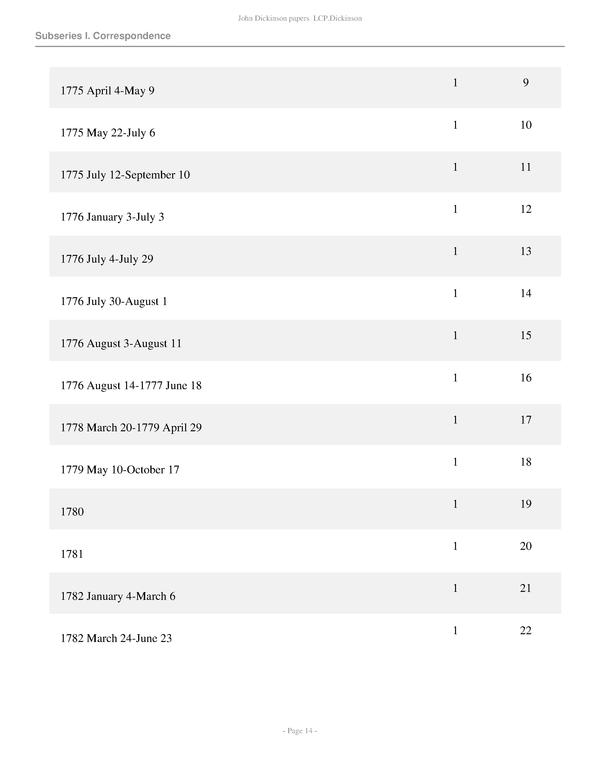This screenshot has width=600, height=776.
Task: Click the "1776 August 3-August 11" row
Action: click(x=121, y=344)
